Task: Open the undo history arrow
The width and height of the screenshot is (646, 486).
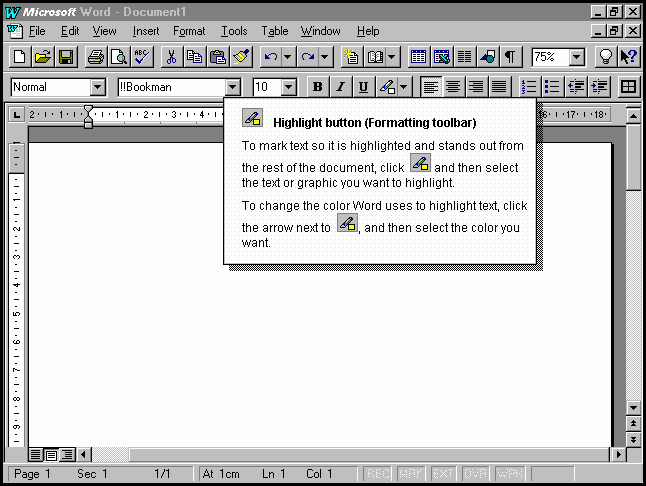Action: click(288, 56)
